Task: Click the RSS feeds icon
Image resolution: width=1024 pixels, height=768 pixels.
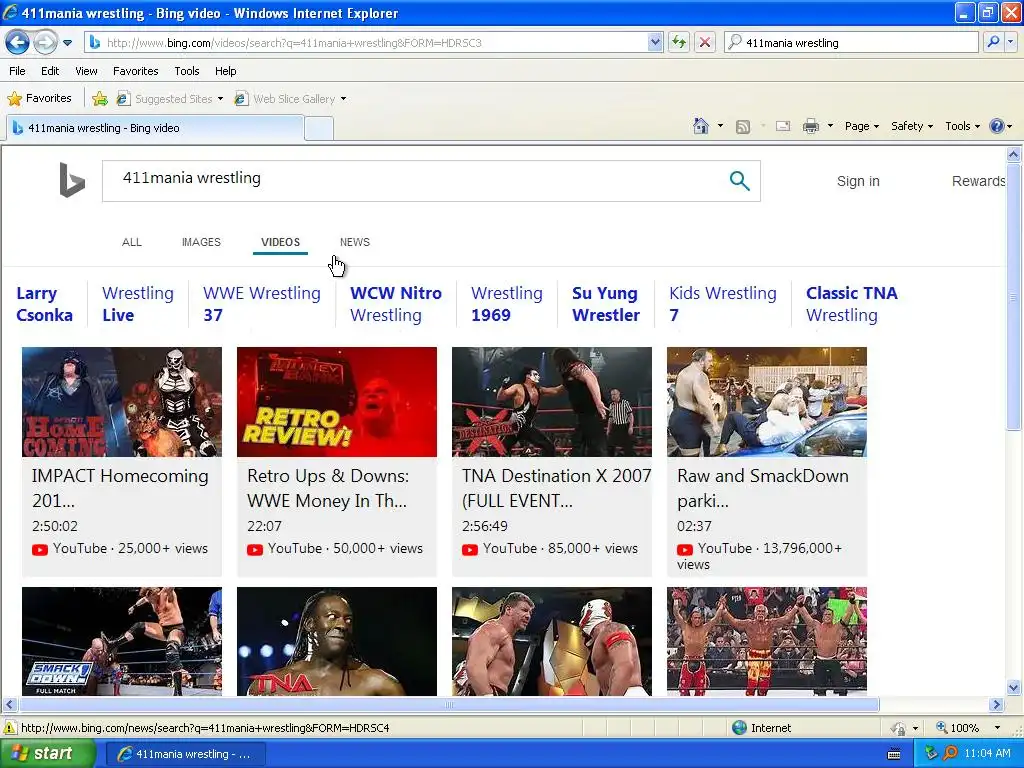Action: tap(743, 127)
